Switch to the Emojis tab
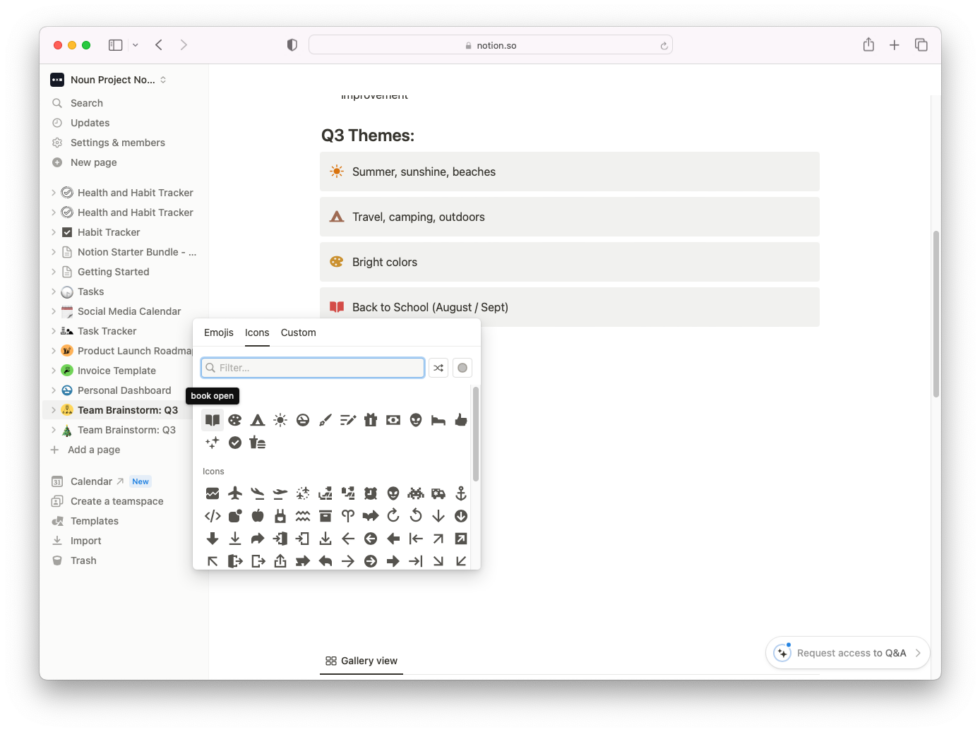980x732 pixels. (218, 332)
